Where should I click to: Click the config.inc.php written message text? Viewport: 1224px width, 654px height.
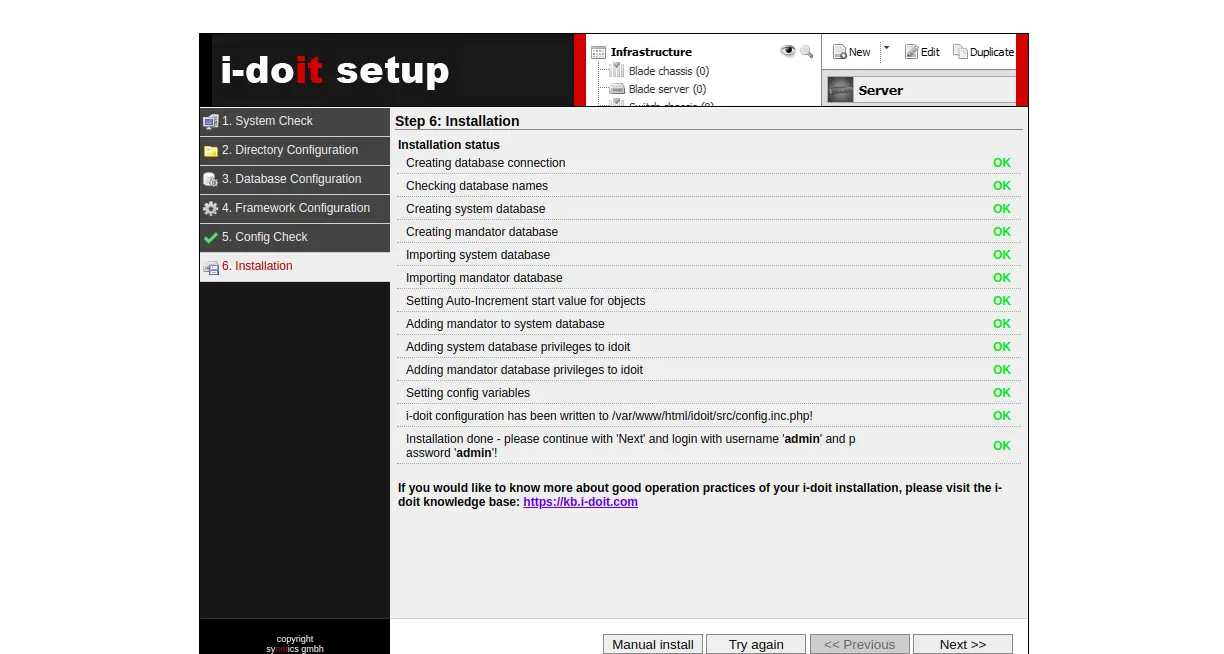pos(609,416)
